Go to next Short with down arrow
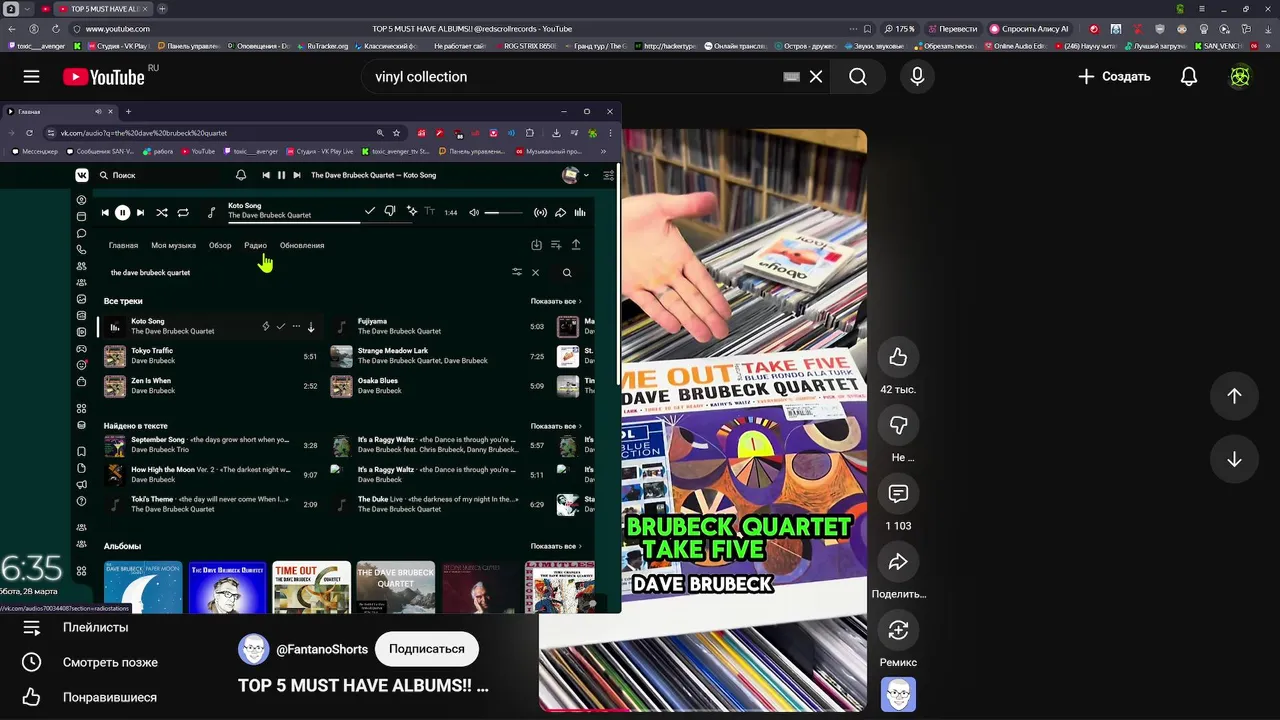Viewport: 1280px width, 720px height. (x=1234, y=459)
